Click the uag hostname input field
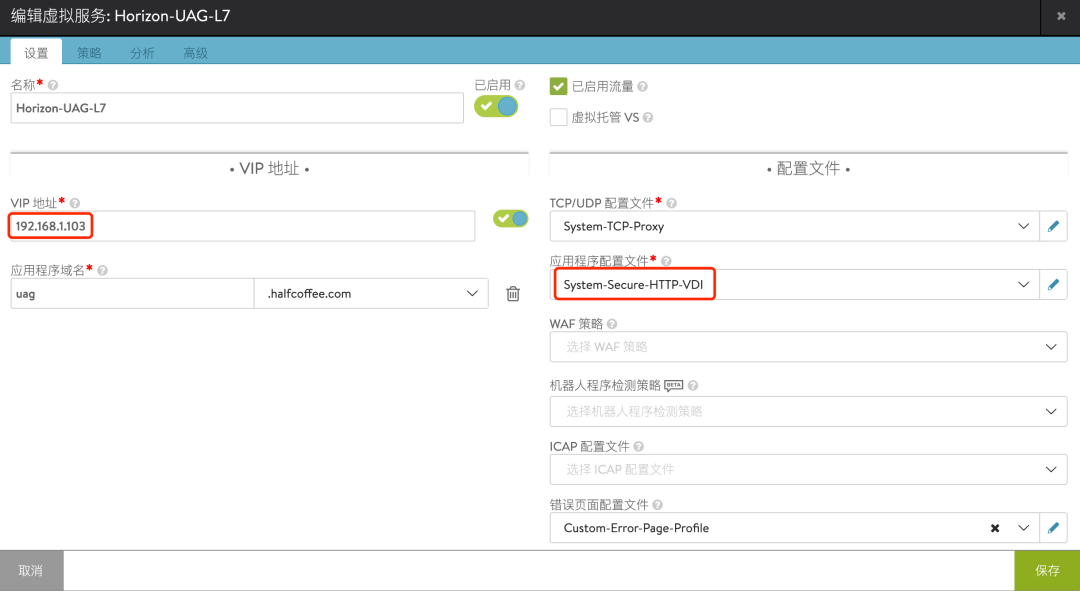This screenshot has height=591, width=1080. click(x=132, y=293)
